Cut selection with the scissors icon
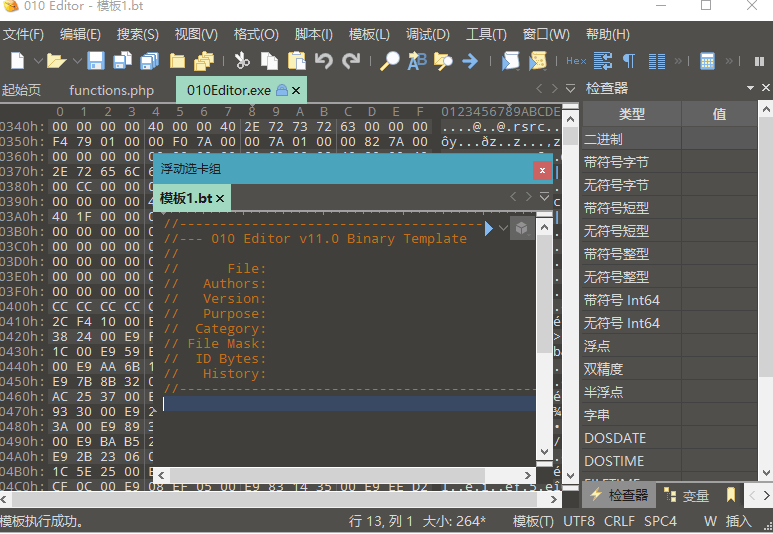Screen dimensions: 773x534 242,61
